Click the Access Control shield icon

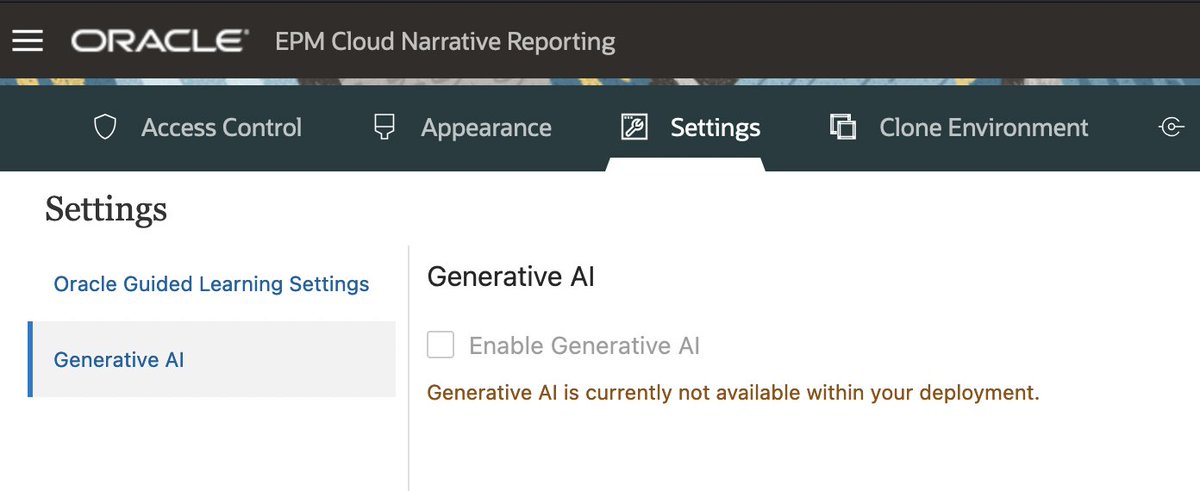click(x=105, y=128)
